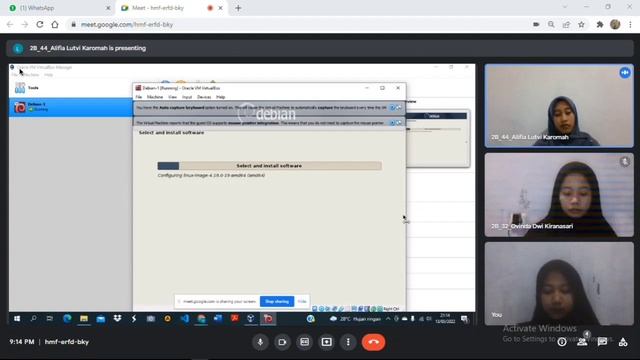Bookmark this page with the star
Viewport: 640px width, 360px height.
(x=582, y=24)
